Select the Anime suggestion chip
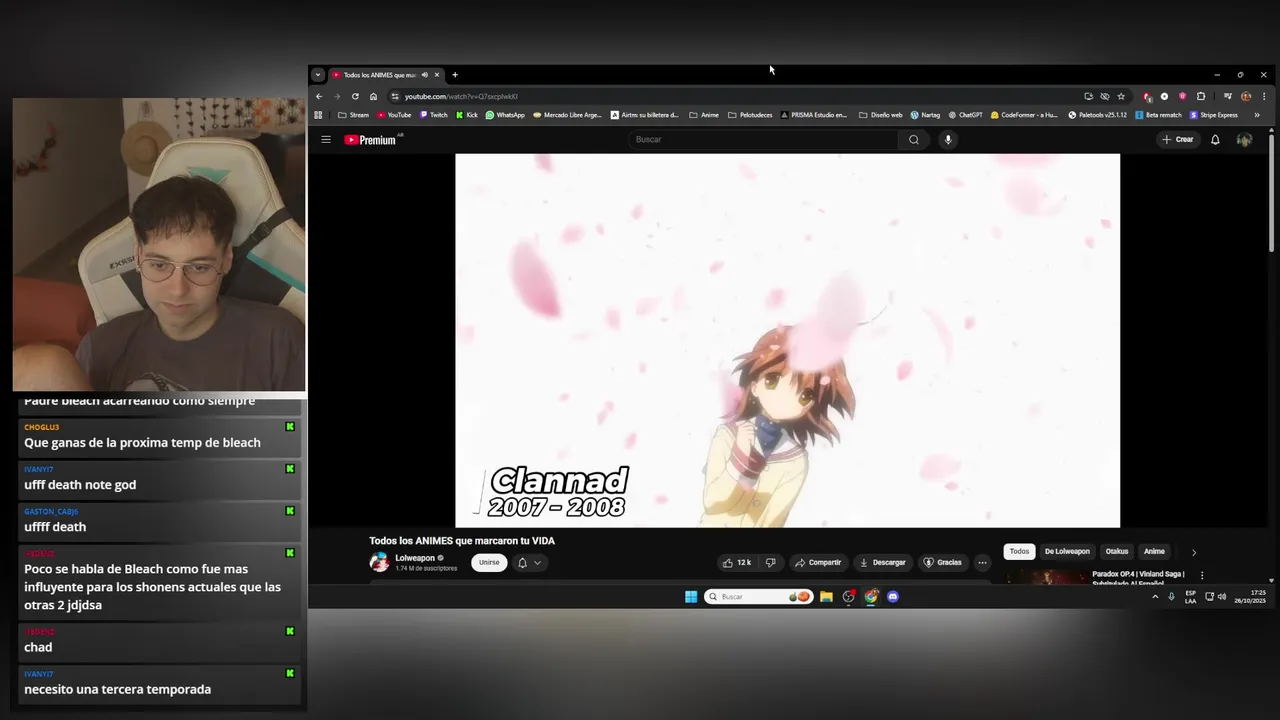This screenshot has height=720, width=1280. coord(1154,552)
